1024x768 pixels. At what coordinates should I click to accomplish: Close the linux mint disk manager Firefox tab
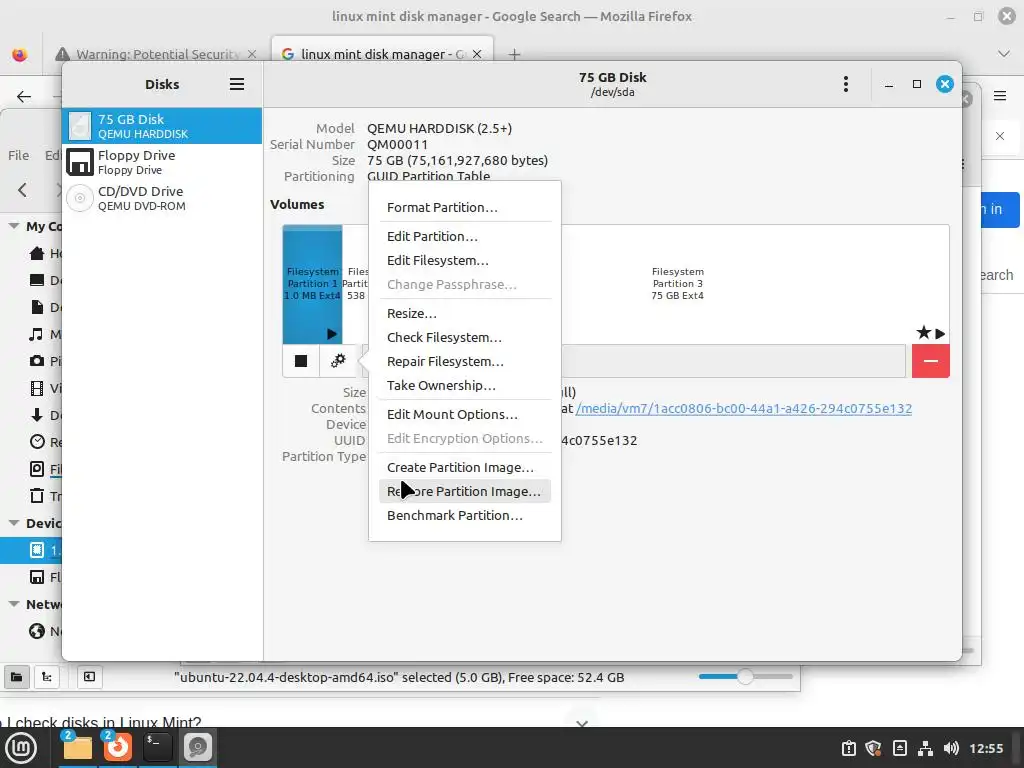coord(477,54)
